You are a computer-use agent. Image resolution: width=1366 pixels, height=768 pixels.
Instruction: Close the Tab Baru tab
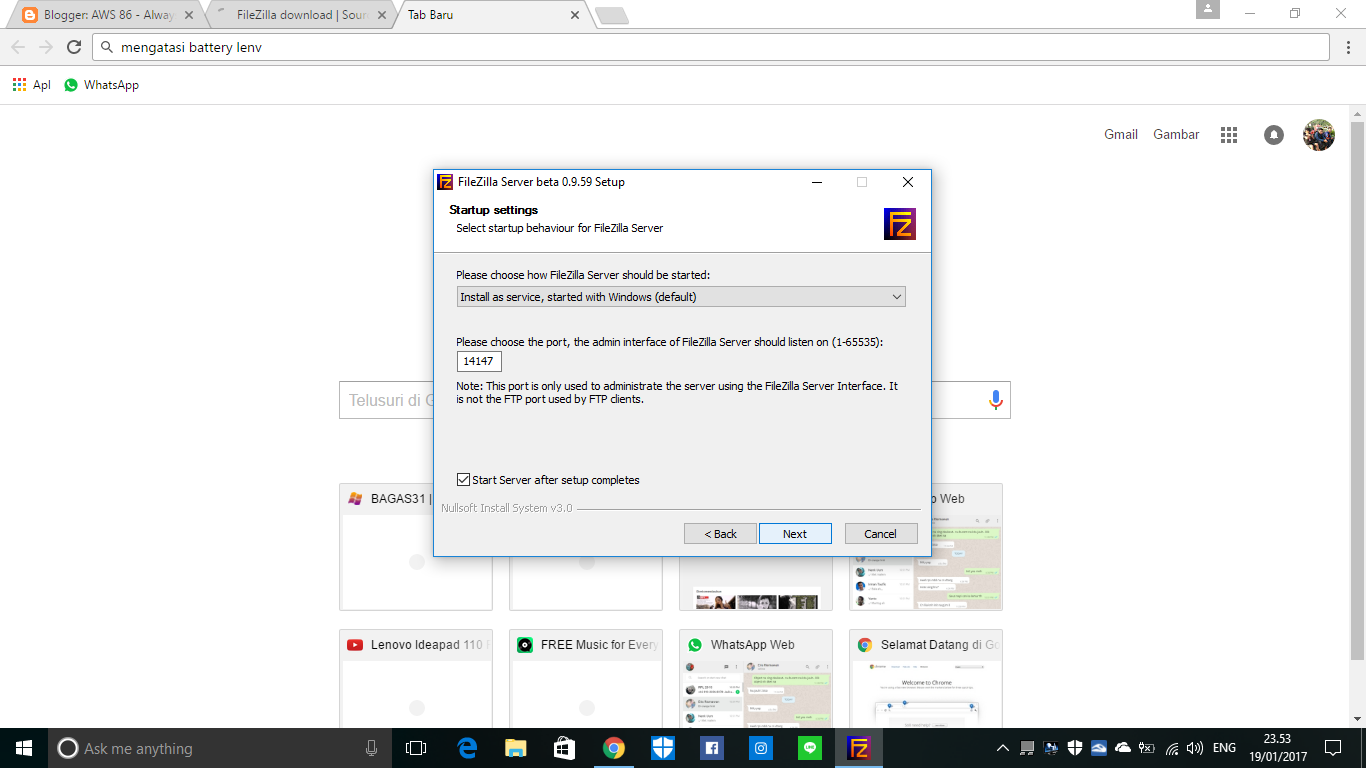pos(575,16)
